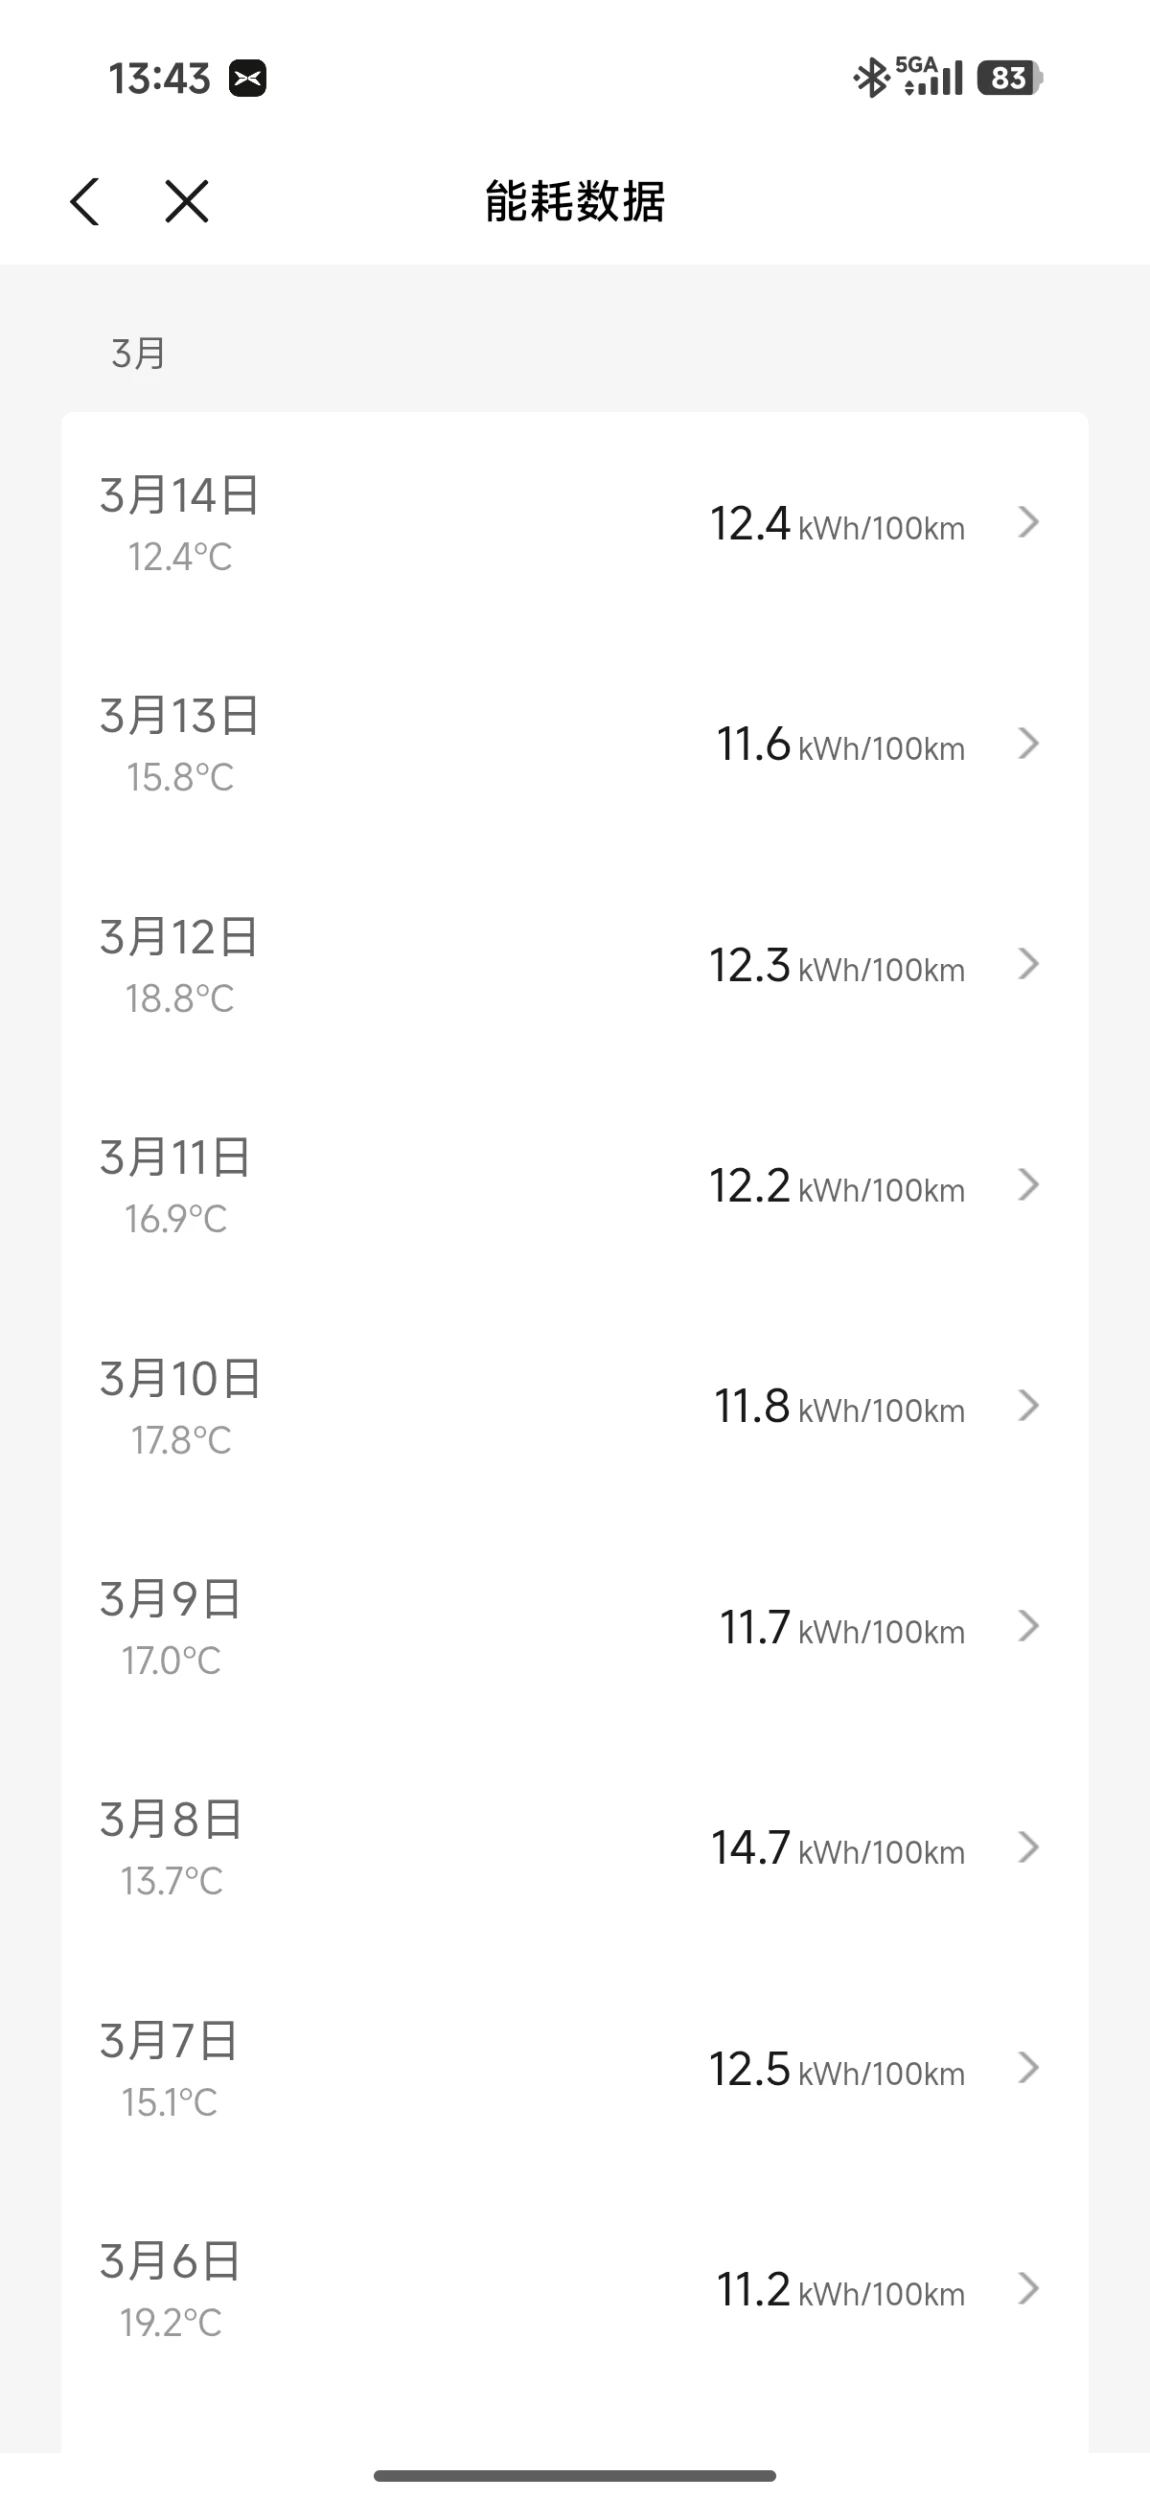Tap the 13:43 clock in status bar

[159, 78]
